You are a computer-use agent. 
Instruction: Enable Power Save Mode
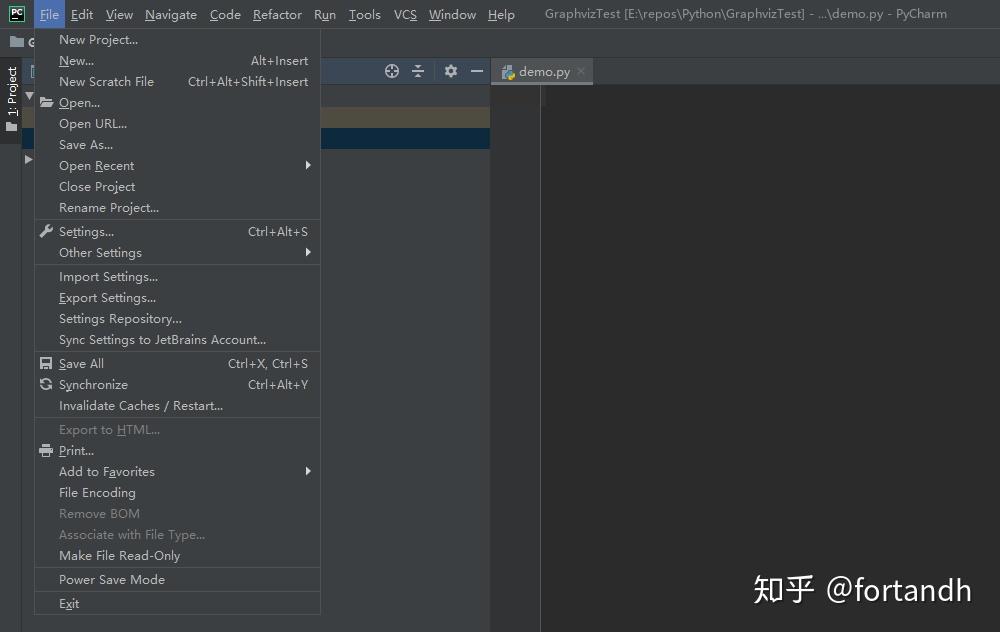coord(112,579)
